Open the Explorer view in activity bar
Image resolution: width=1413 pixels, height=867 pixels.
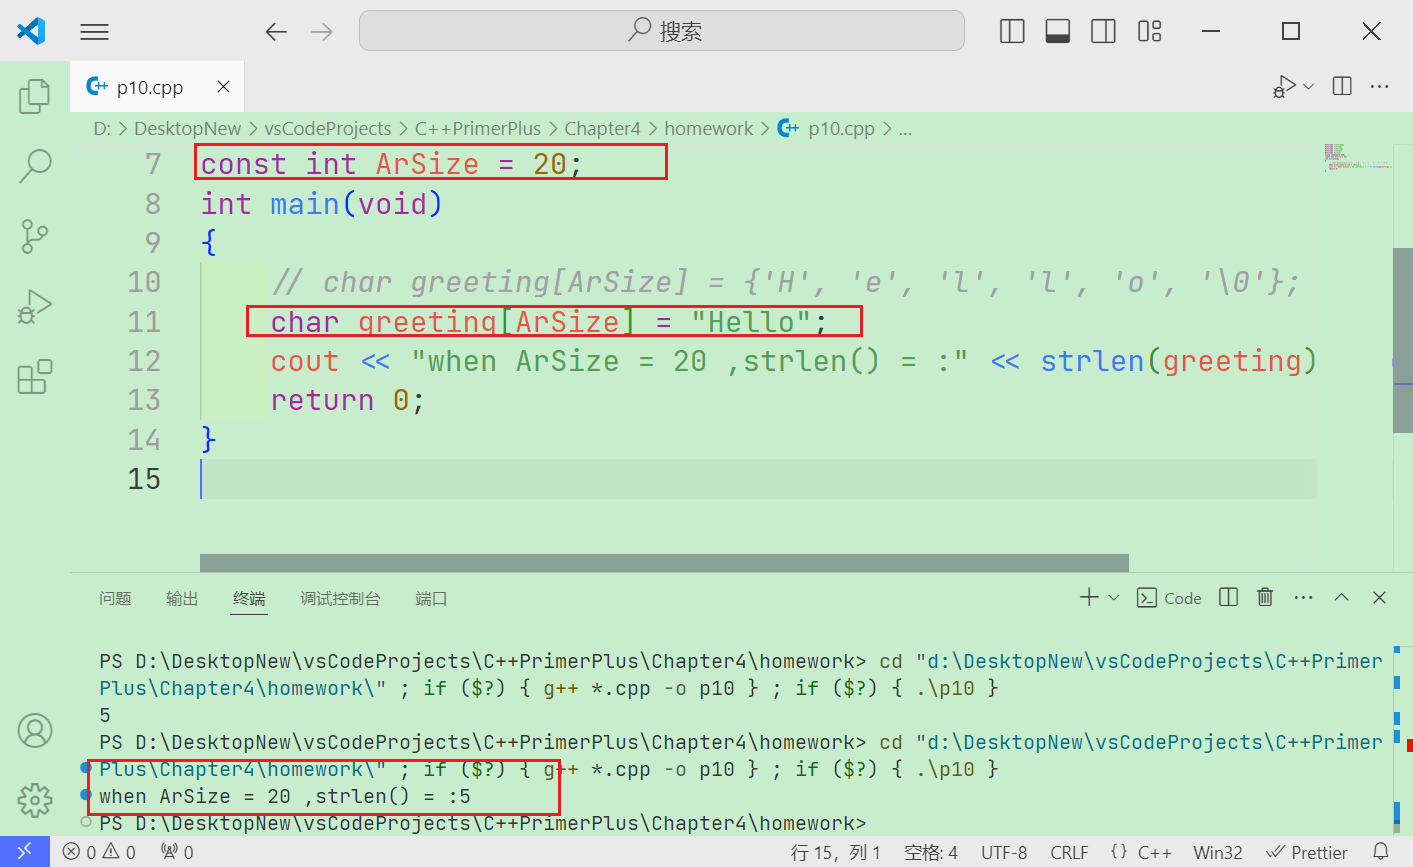click(x=35, y=96)
